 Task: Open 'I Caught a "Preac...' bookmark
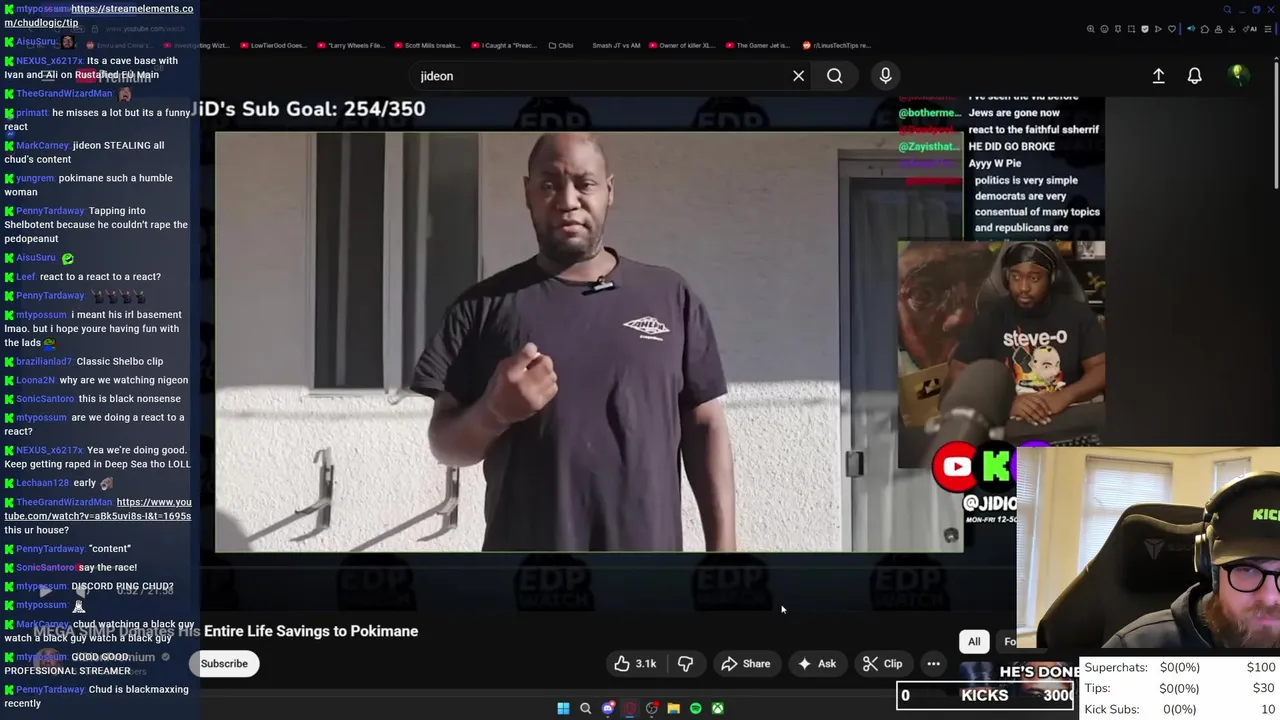(x=502, y=45)
